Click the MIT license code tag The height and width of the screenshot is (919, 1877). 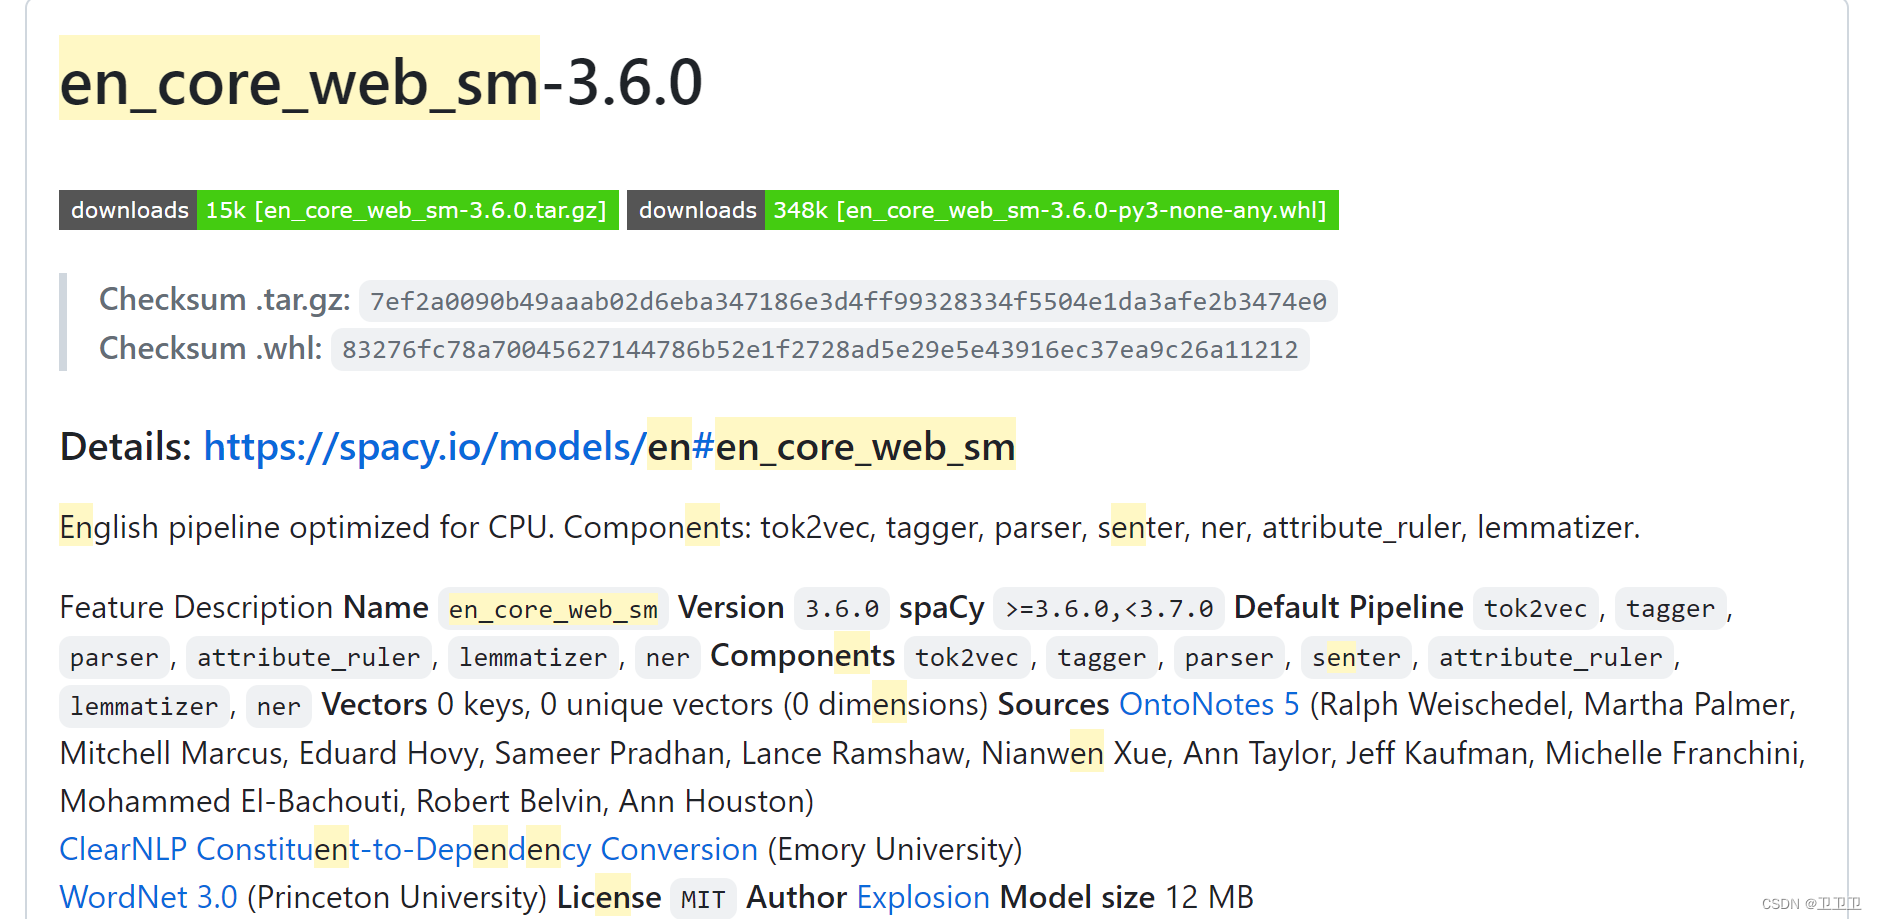click(703, 899)
